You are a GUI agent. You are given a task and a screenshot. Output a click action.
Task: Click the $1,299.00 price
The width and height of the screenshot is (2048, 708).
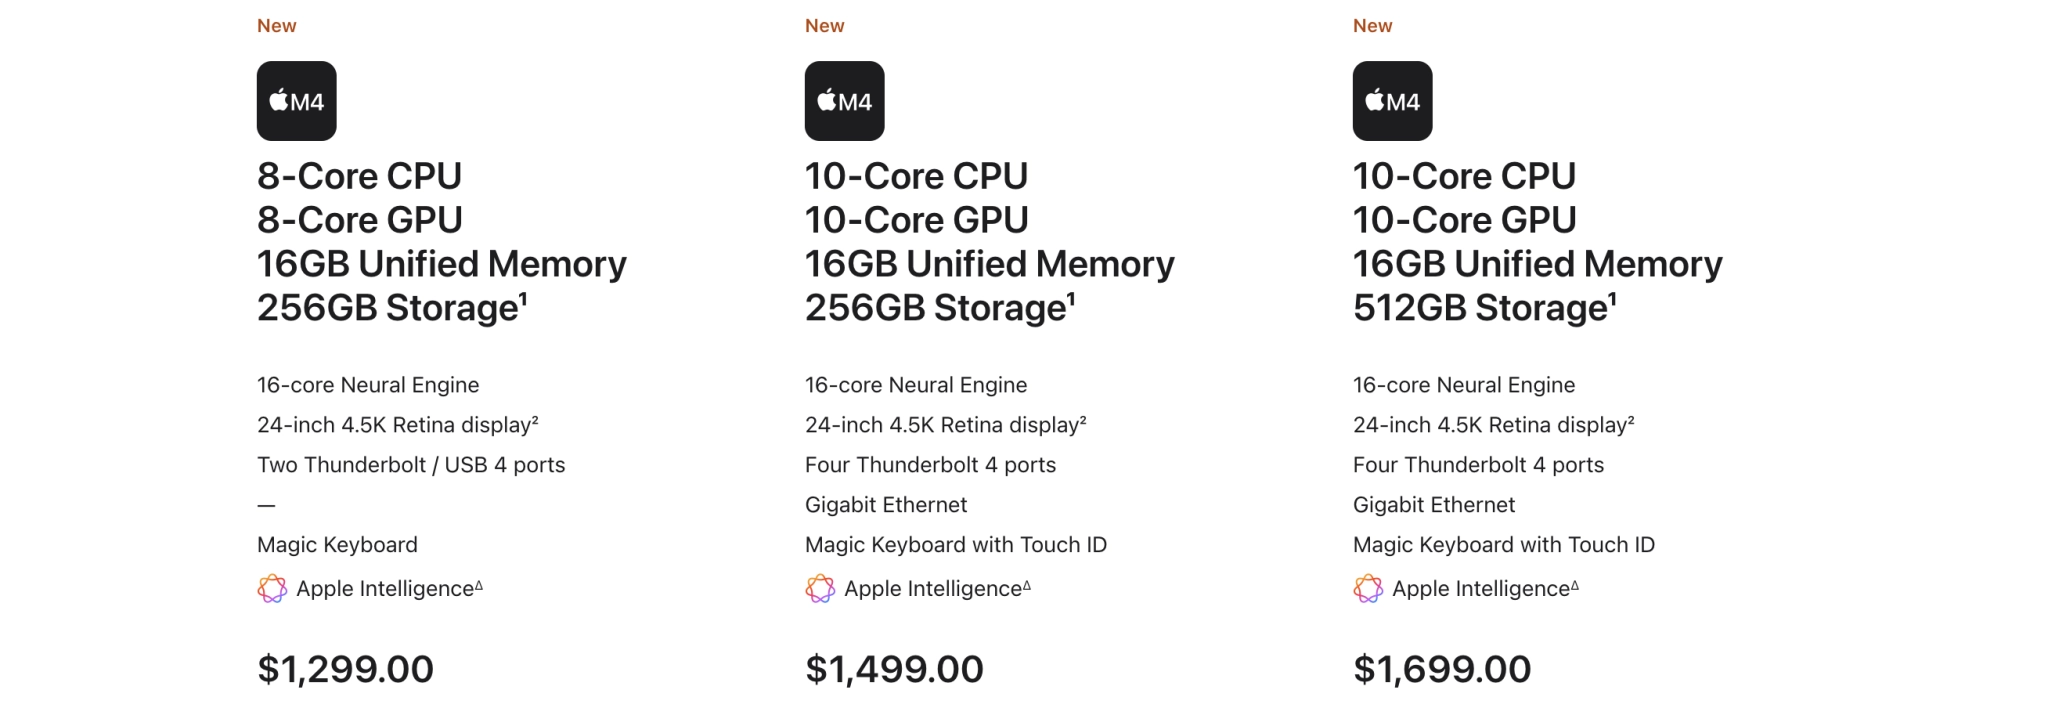345,669
